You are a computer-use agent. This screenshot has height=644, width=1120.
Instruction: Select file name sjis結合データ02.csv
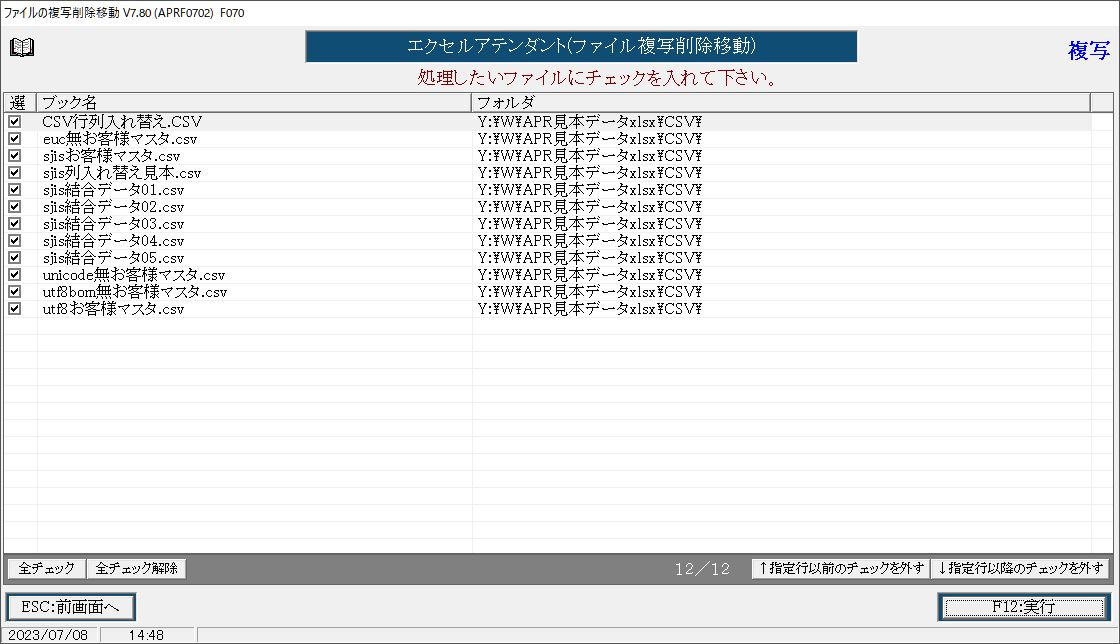pyautogui.click(x=114, y=207)
